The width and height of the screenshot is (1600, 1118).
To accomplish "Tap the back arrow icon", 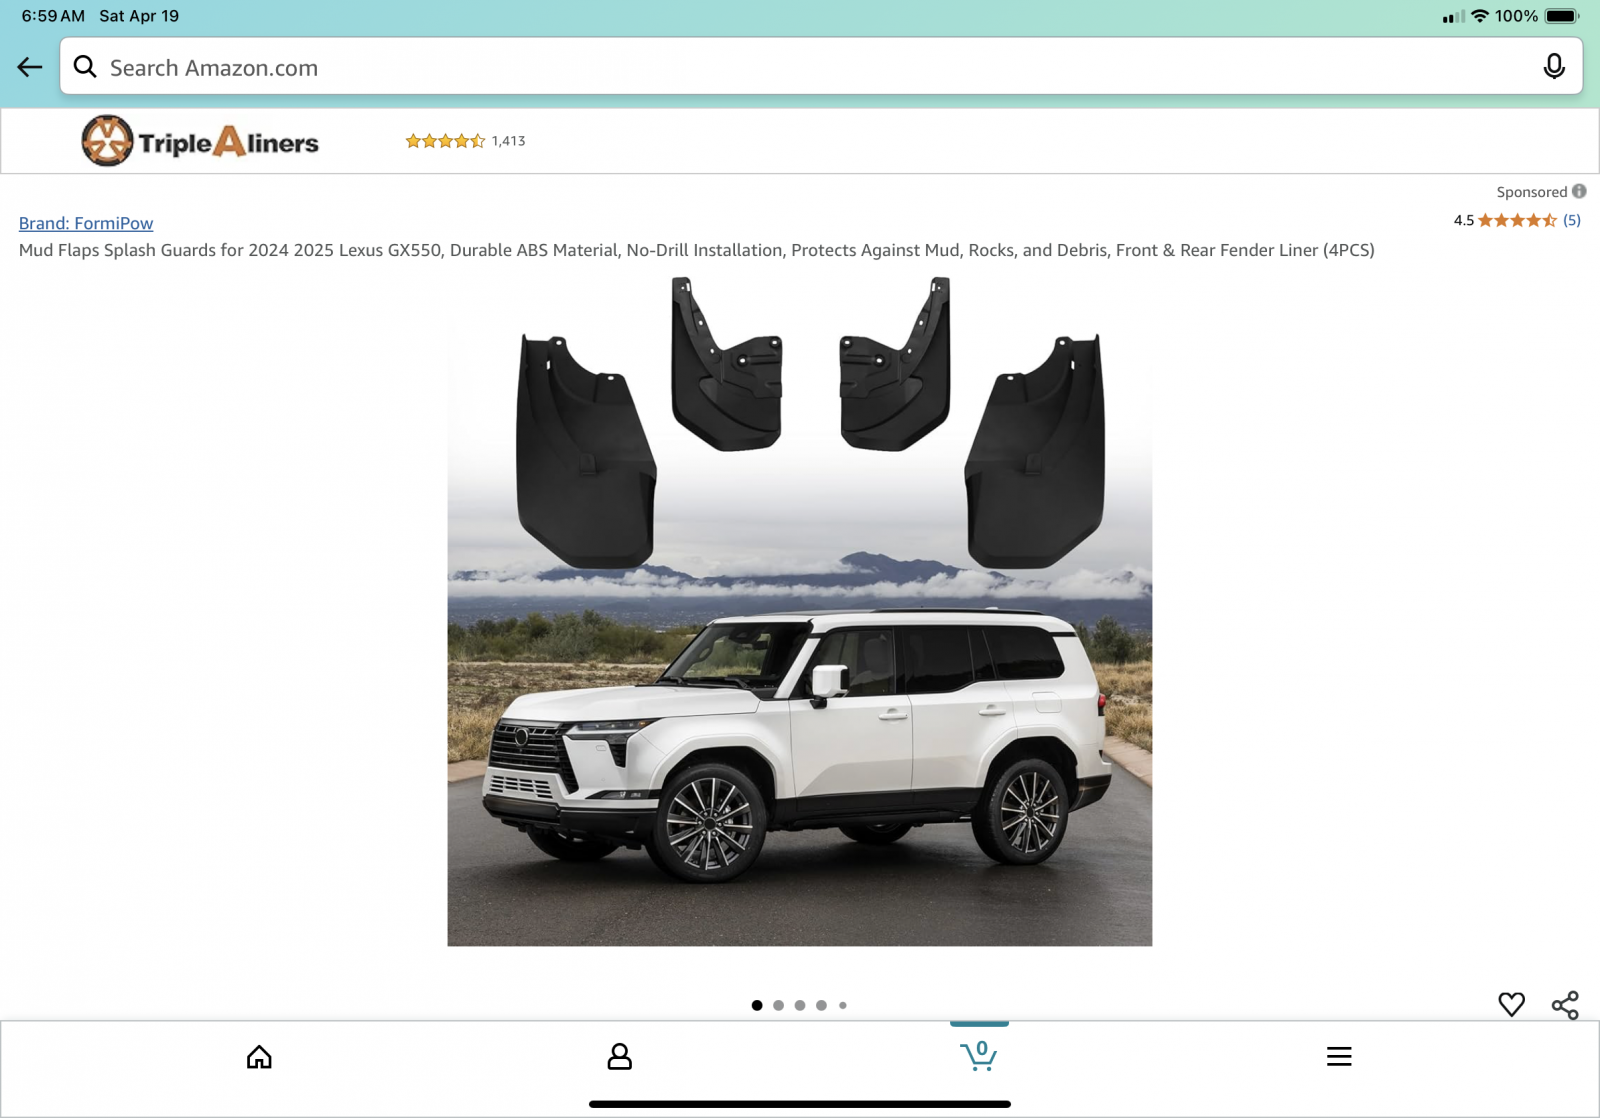I will coord(30,67).
